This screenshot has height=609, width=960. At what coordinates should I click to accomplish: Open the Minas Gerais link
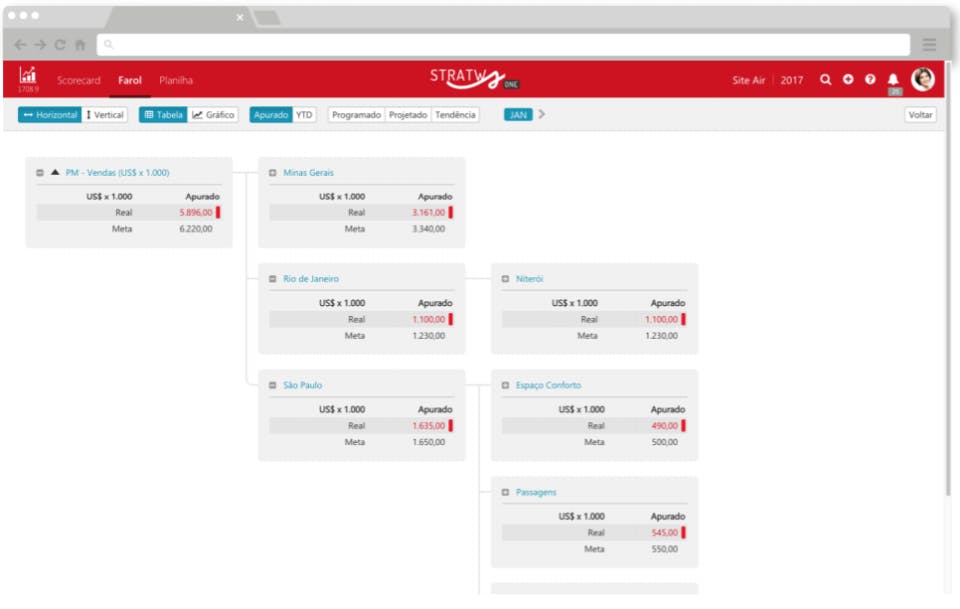pos(309,173)
